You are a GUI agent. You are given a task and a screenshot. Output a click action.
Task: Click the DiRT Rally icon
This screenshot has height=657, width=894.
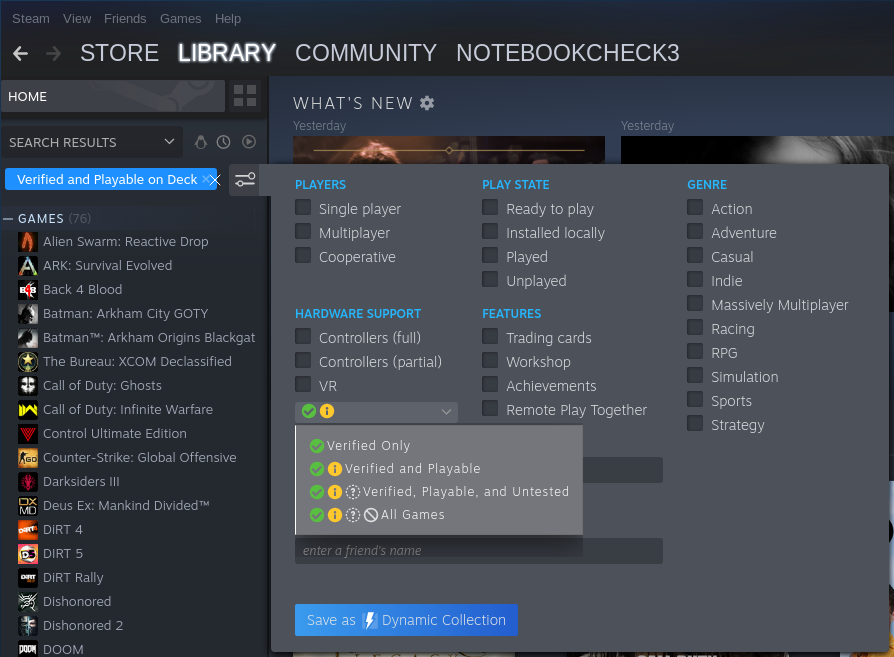[x=28, y=578]
